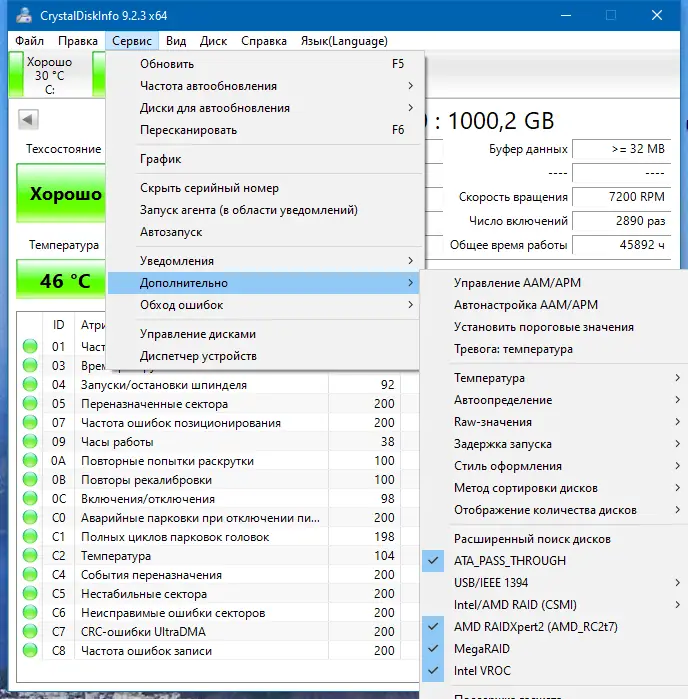Select Пересканировать menu entry

tap(263, 130)
